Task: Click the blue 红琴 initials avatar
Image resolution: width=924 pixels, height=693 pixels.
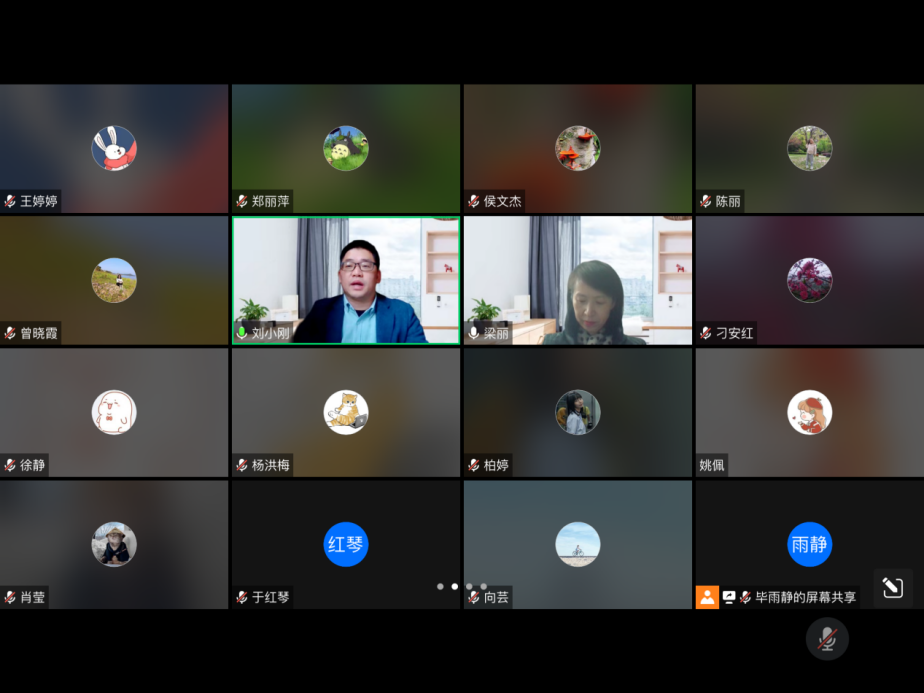Action: [x=346, y=544]
